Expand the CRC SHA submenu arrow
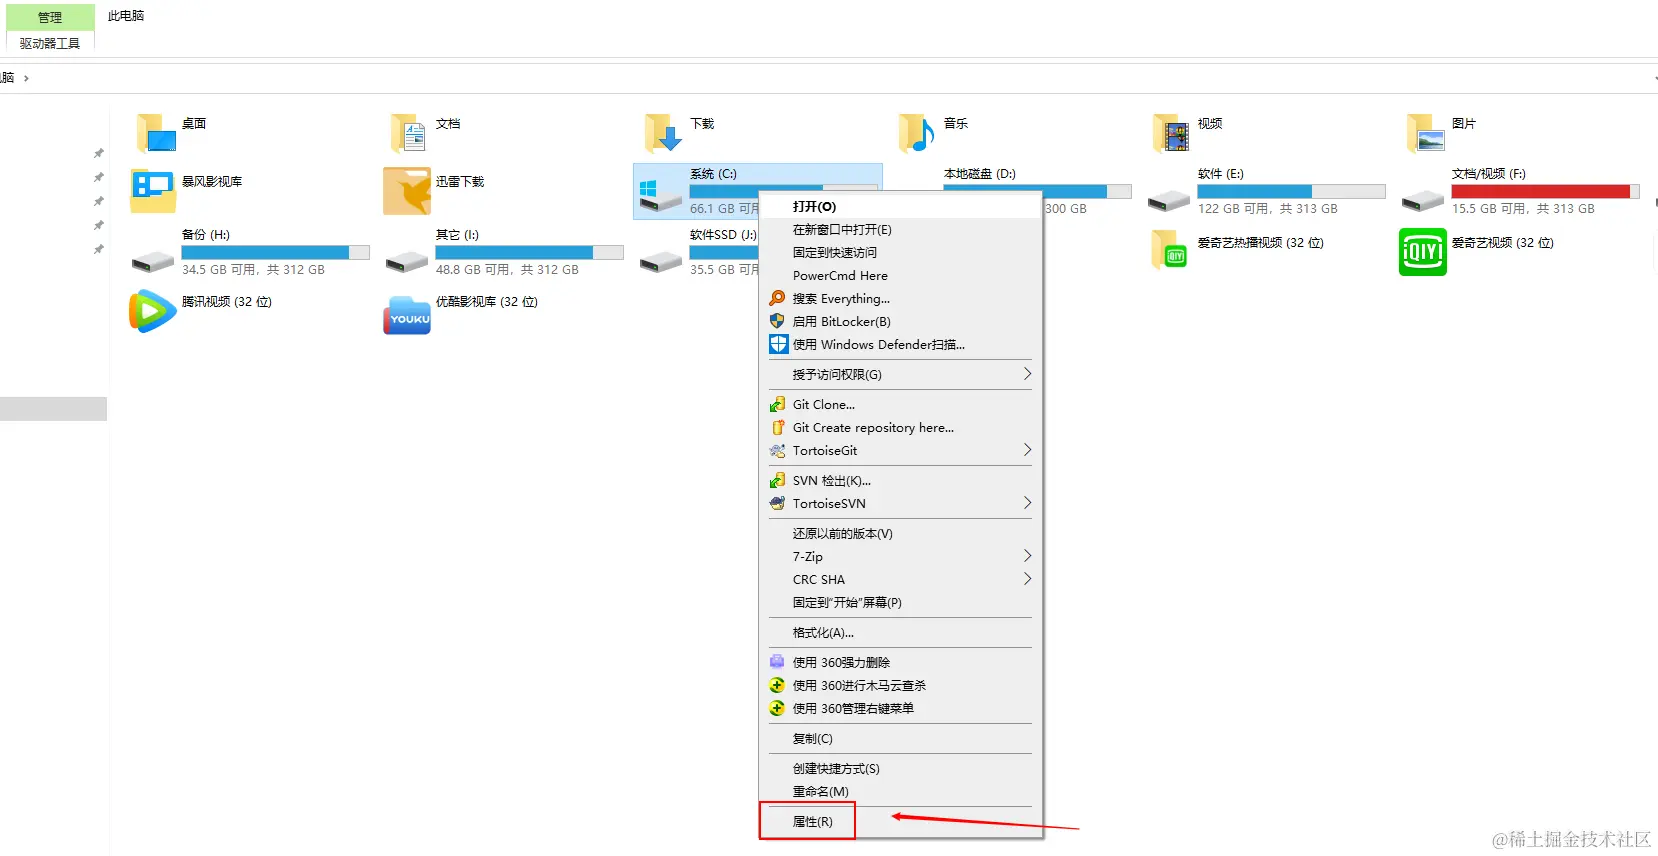Image resolution: width=1658 pixels, height=856 pixels. tap(1027, 579)
